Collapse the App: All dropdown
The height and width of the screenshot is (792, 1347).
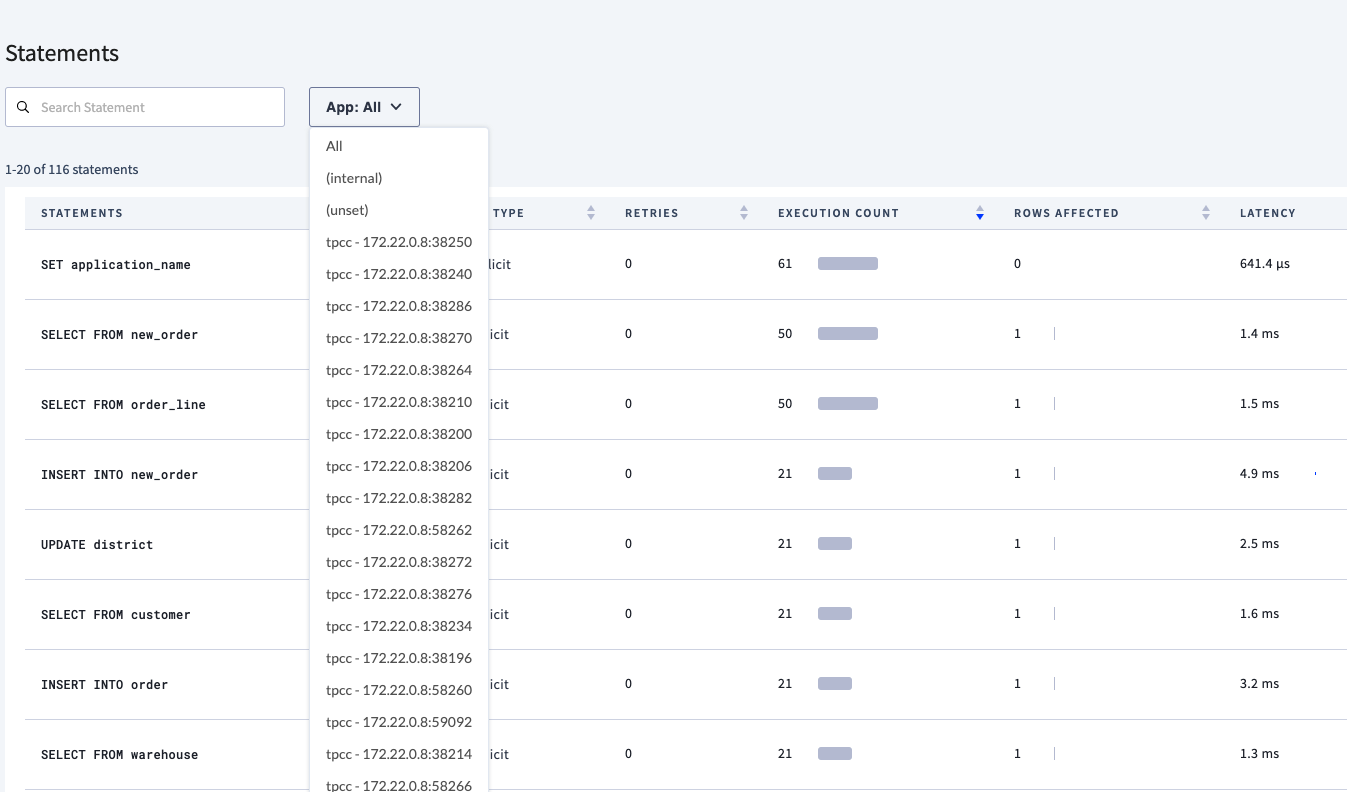[364, 107]
